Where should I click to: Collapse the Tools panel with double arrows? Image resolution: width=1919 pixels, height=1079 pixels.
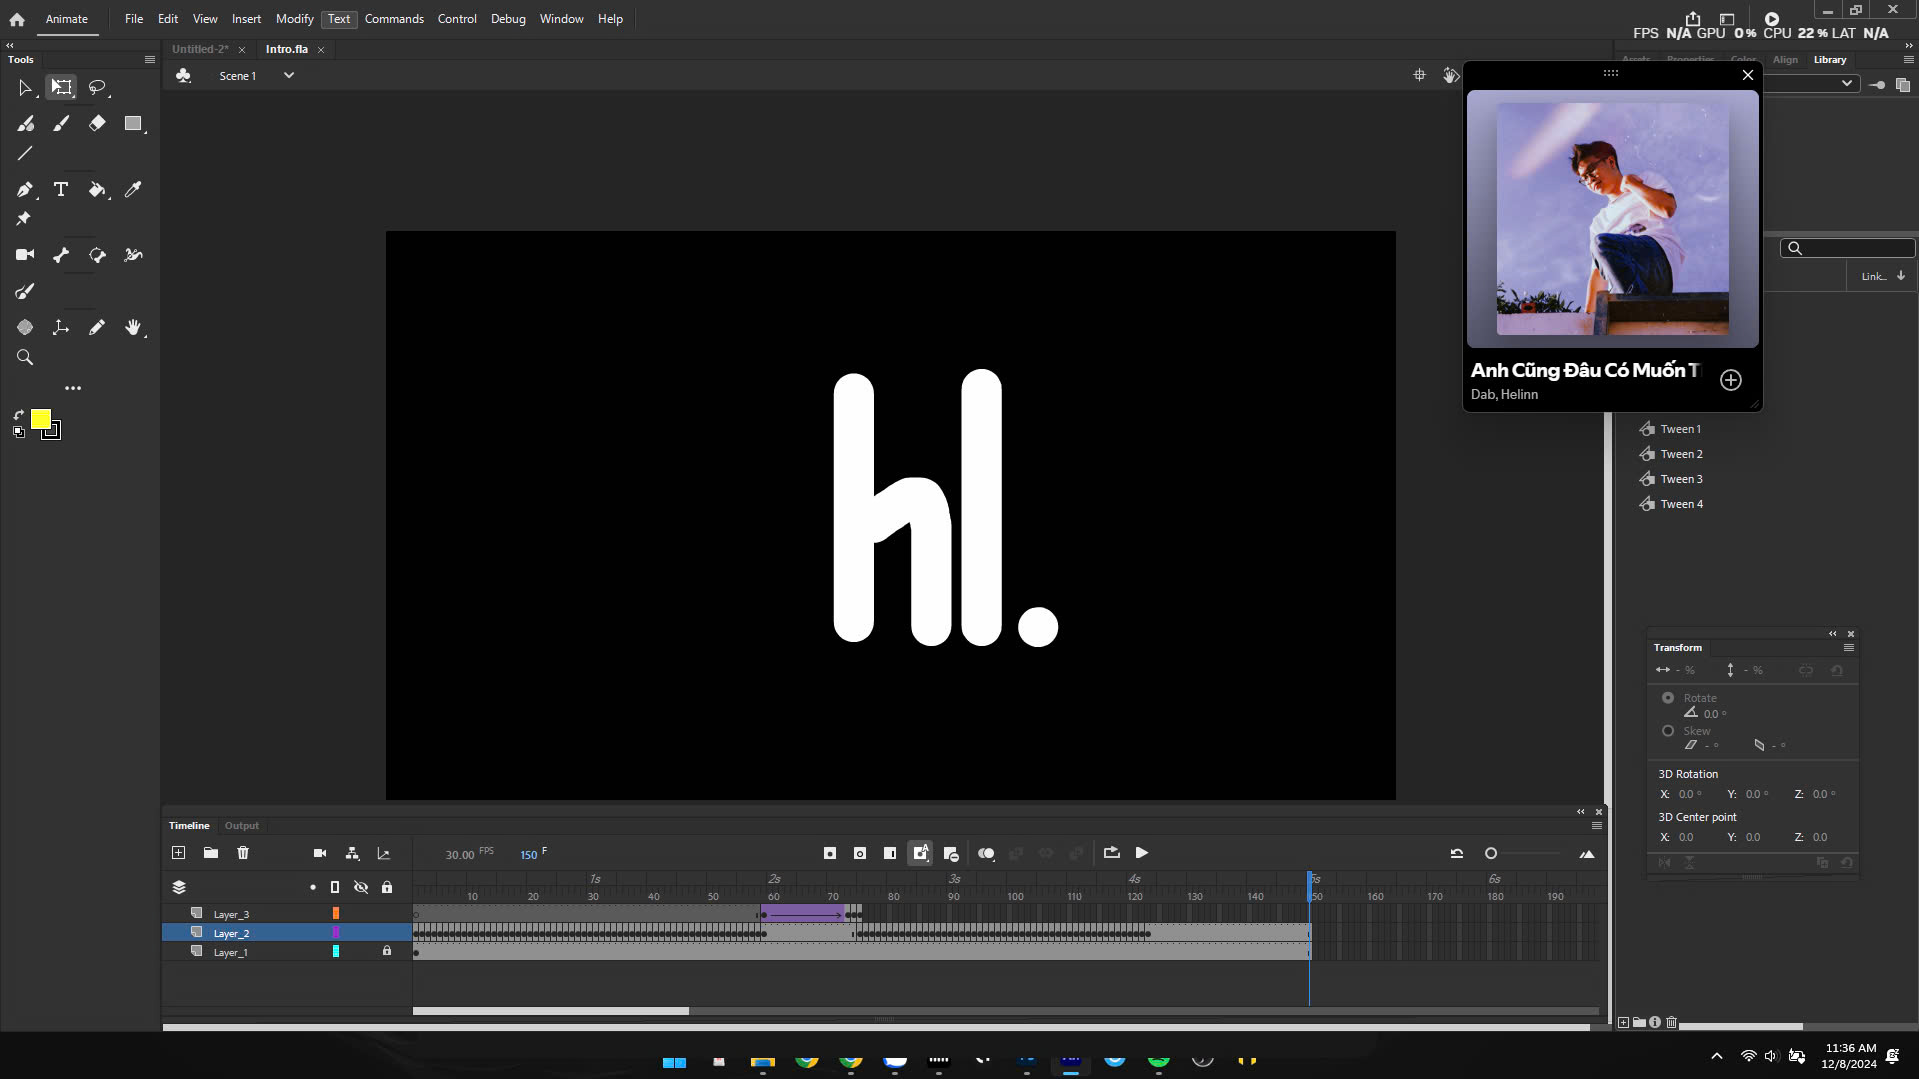[x=10, y=46]
